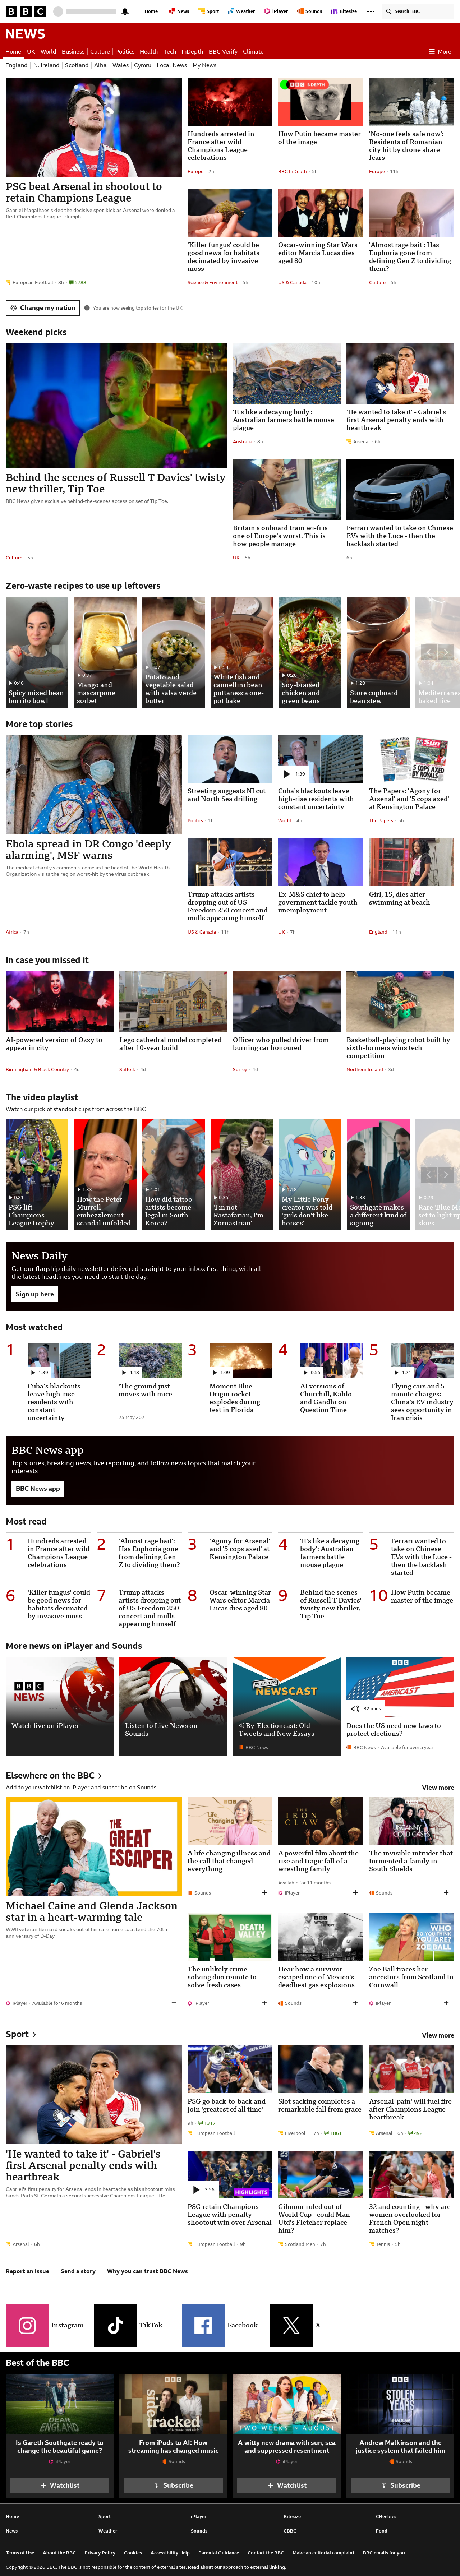This screenshot has height=2576, width=460.
Task: Add 'Zoe Ball traces her ancestors' with plus icon
Action: point(446,2003)
